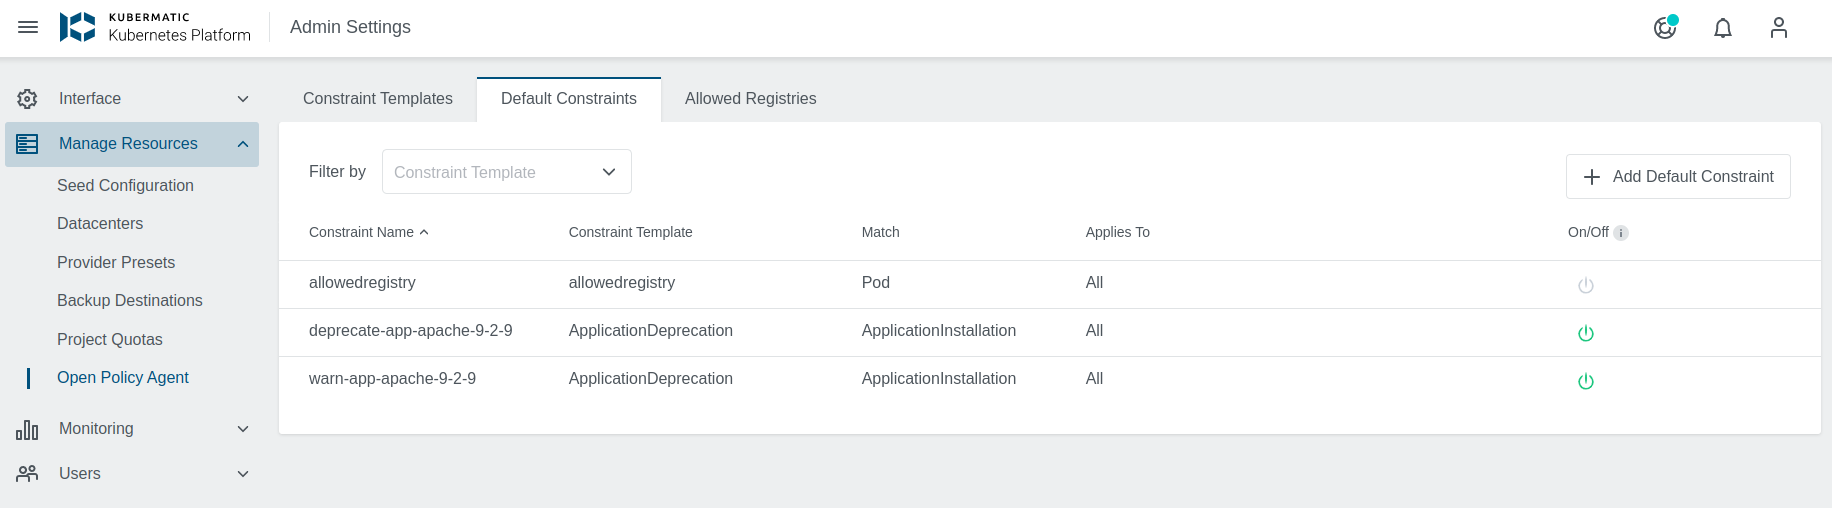This screenshot has height=508, width=1832.
Task: Collapse the Manage Resources section
Action: (242, 145)
